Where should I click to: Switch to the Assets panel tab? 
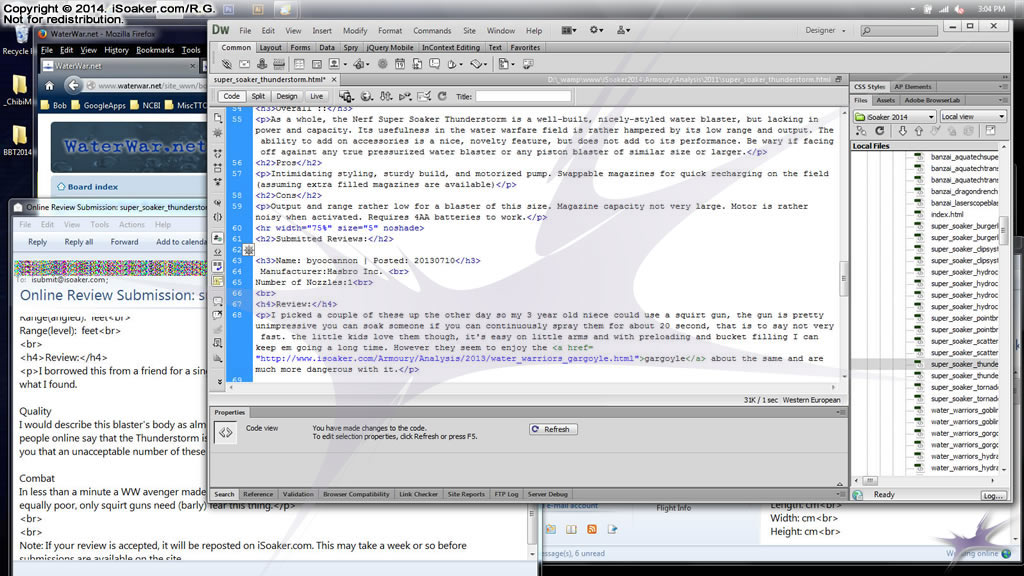coord(885,101)
